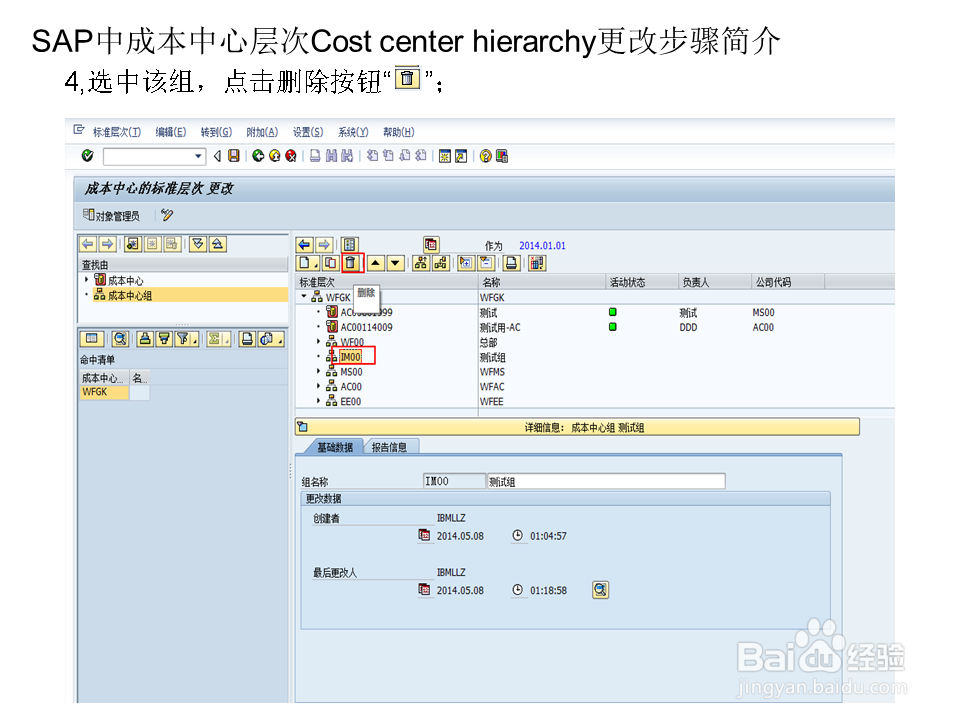
Task: Click the pencil display/change toggle icon
Action: (x=167, y=215)
